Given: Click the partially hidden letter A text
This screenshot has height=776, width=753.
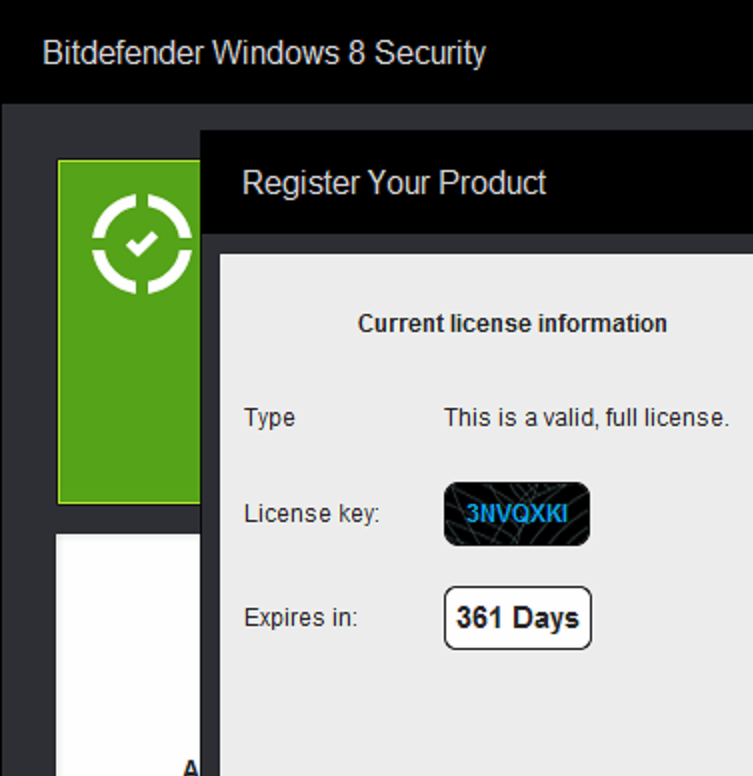Looking at the screenshot, I should coord(191,767).
